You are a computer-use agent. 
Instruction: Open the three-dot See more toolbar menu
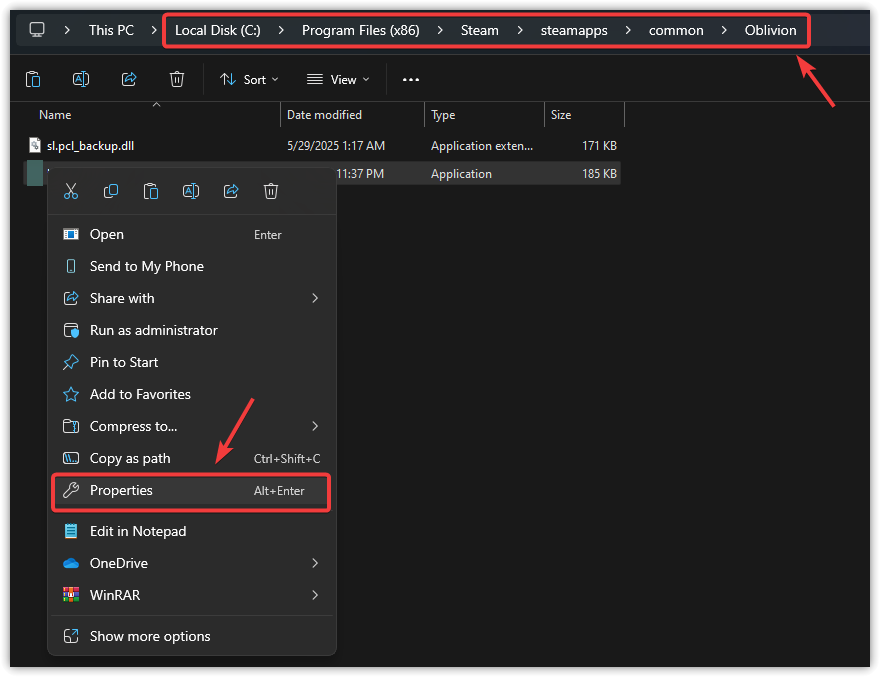click(x=411, y=79)
